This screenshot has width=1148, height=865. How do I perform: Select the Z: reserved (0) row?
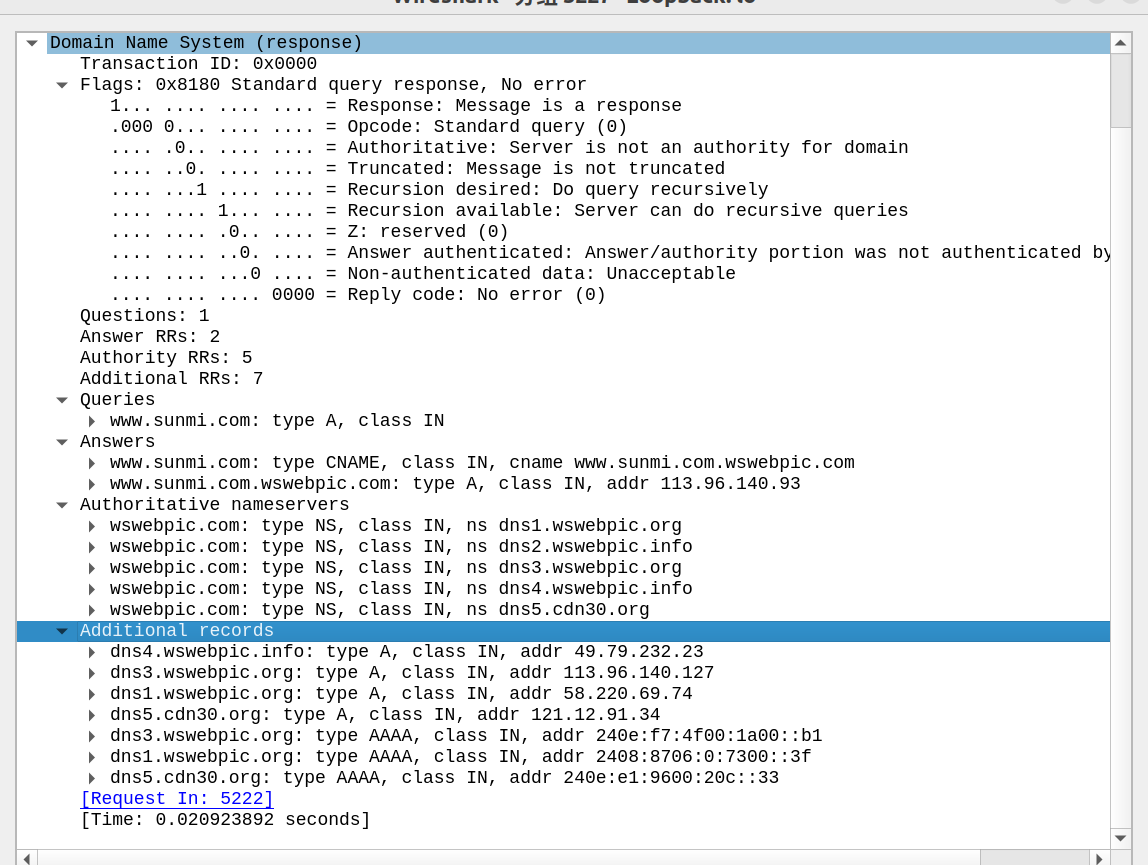(x=563, y=231)
